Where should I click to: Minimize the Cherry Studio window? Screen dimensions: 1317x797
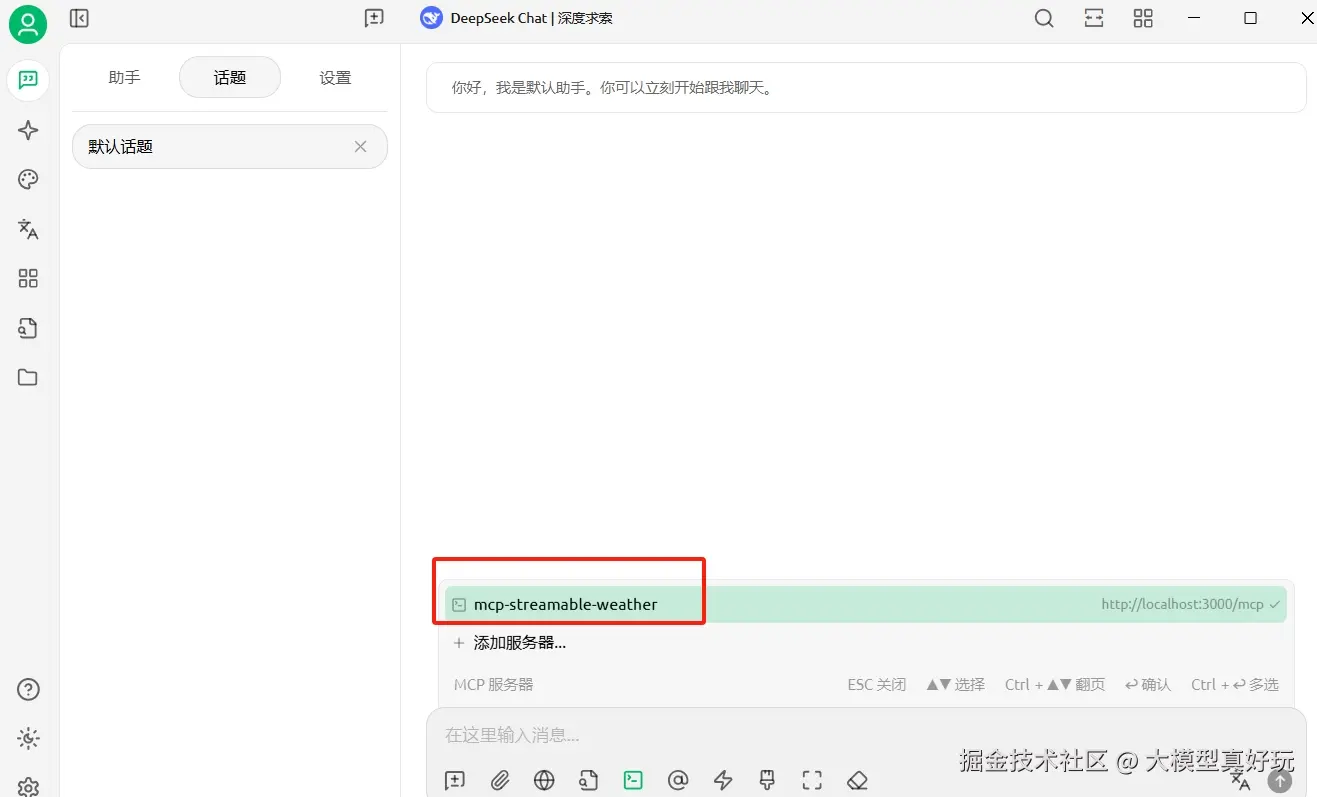tap(1193, 18)
